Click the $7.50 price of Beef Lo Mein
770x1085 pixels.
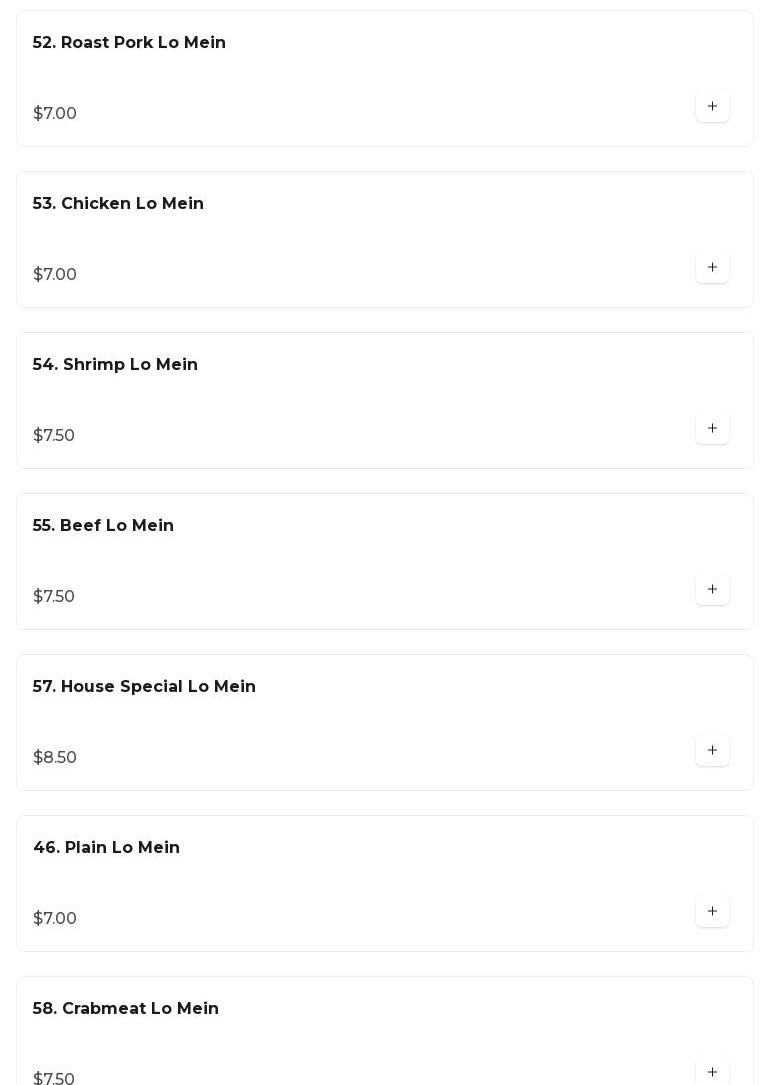point(54,597)
